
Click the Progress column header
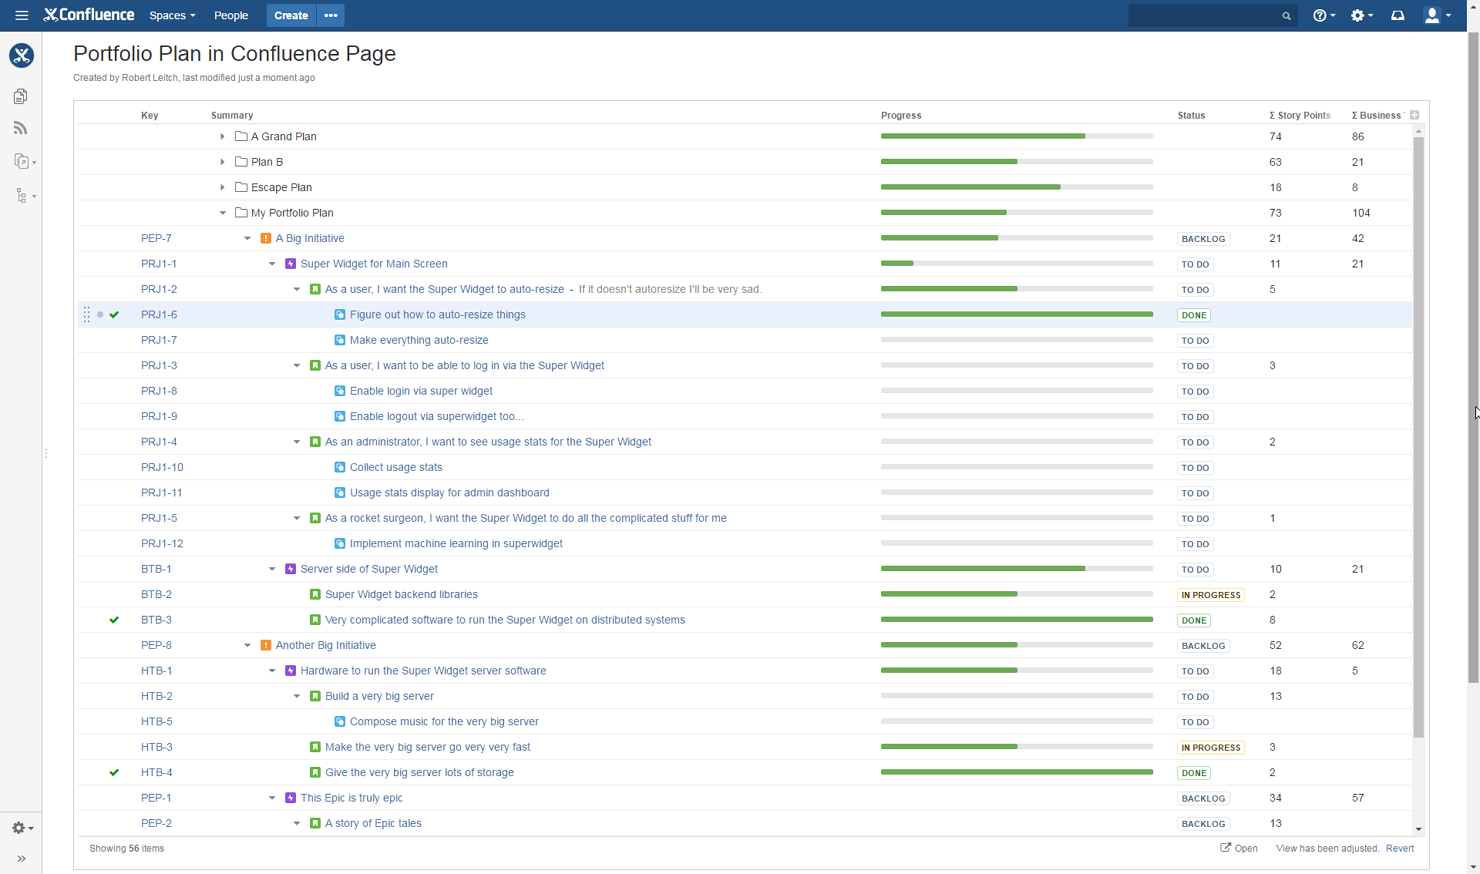[x=901, y=115]
